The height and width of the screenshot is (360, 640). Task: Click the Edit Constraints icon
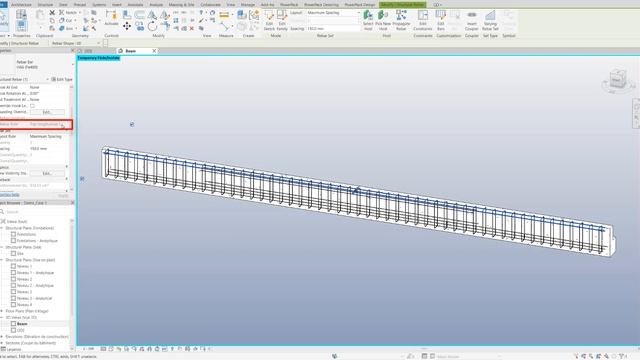(423, 20)
